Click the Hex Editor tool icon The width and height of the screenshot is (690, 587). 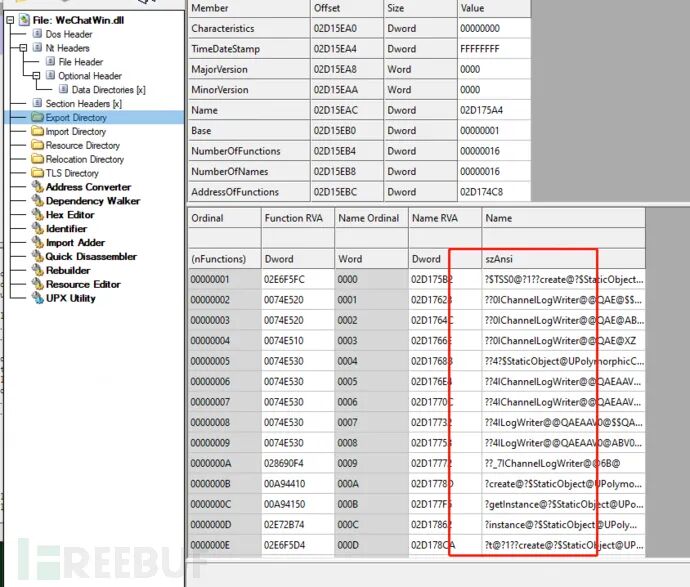tap(38, 215)
